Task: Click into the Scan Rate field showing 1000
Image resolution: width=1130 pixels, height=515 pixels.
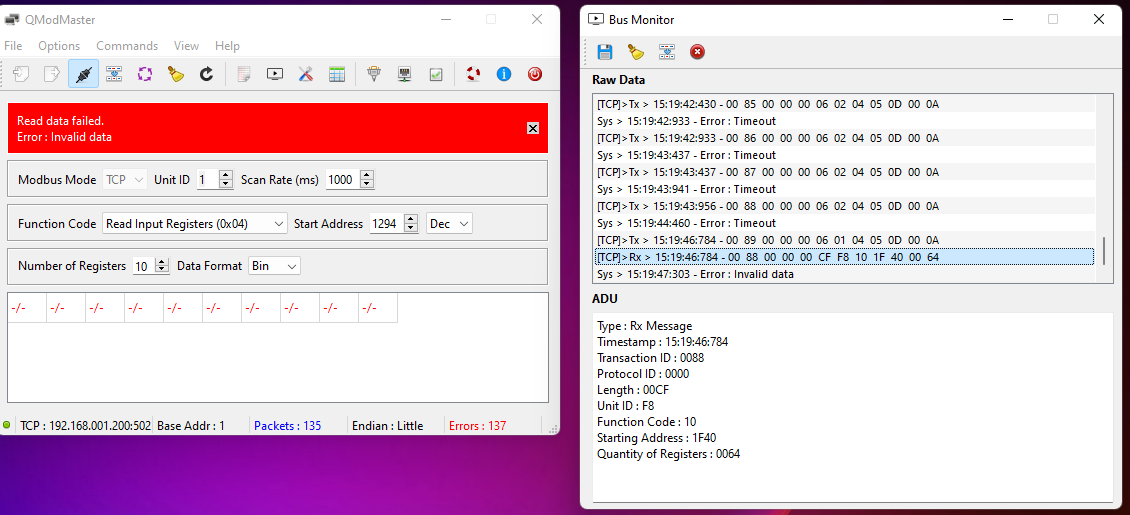Action: [343, 179]
